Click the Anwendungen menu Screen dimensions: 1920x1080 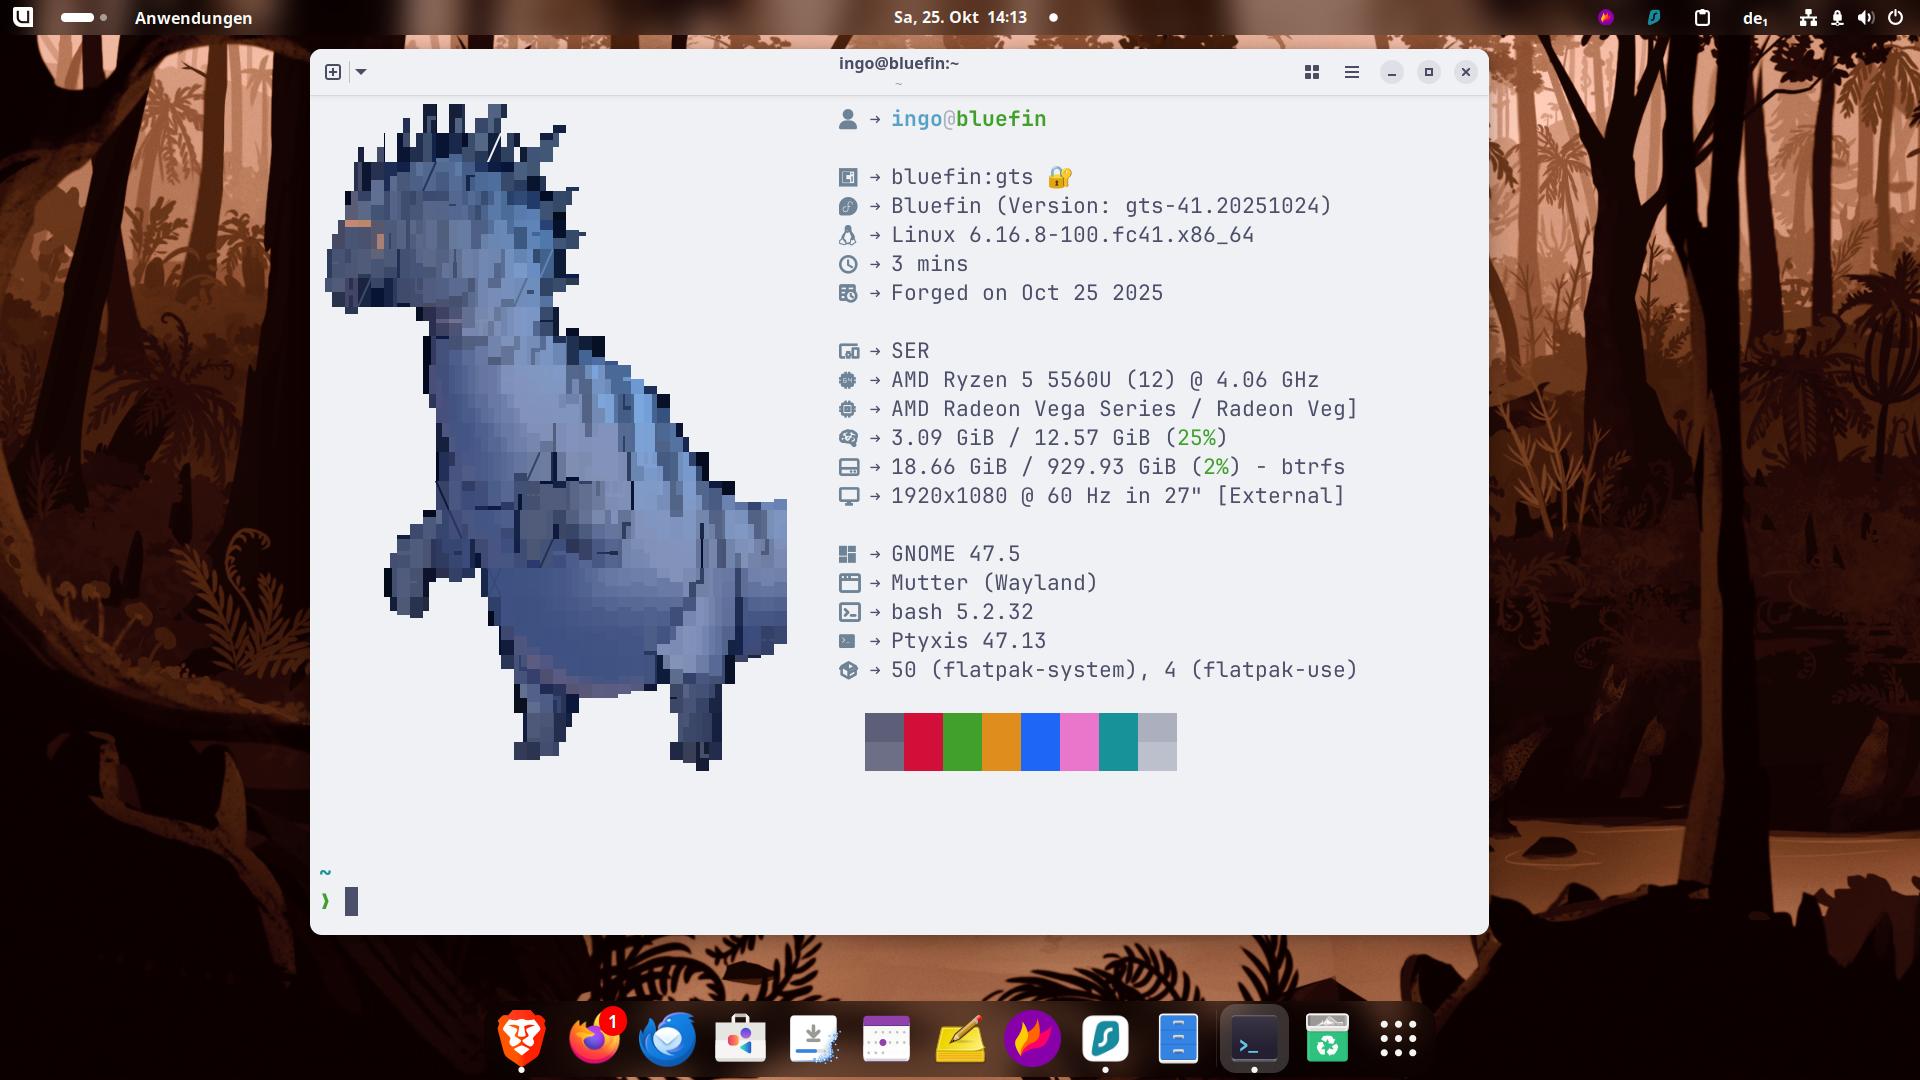(193, 18)
